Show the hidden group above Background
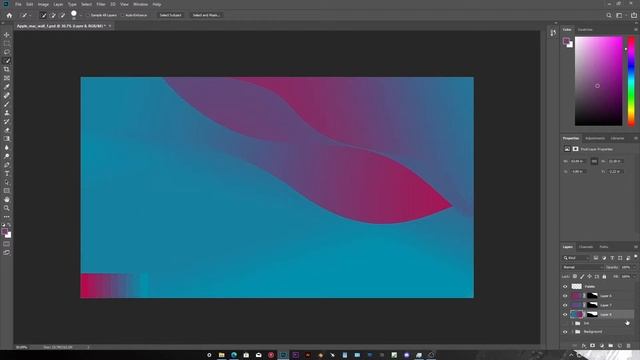The width and height of the screenshot is (640, 360). (565, 323)
